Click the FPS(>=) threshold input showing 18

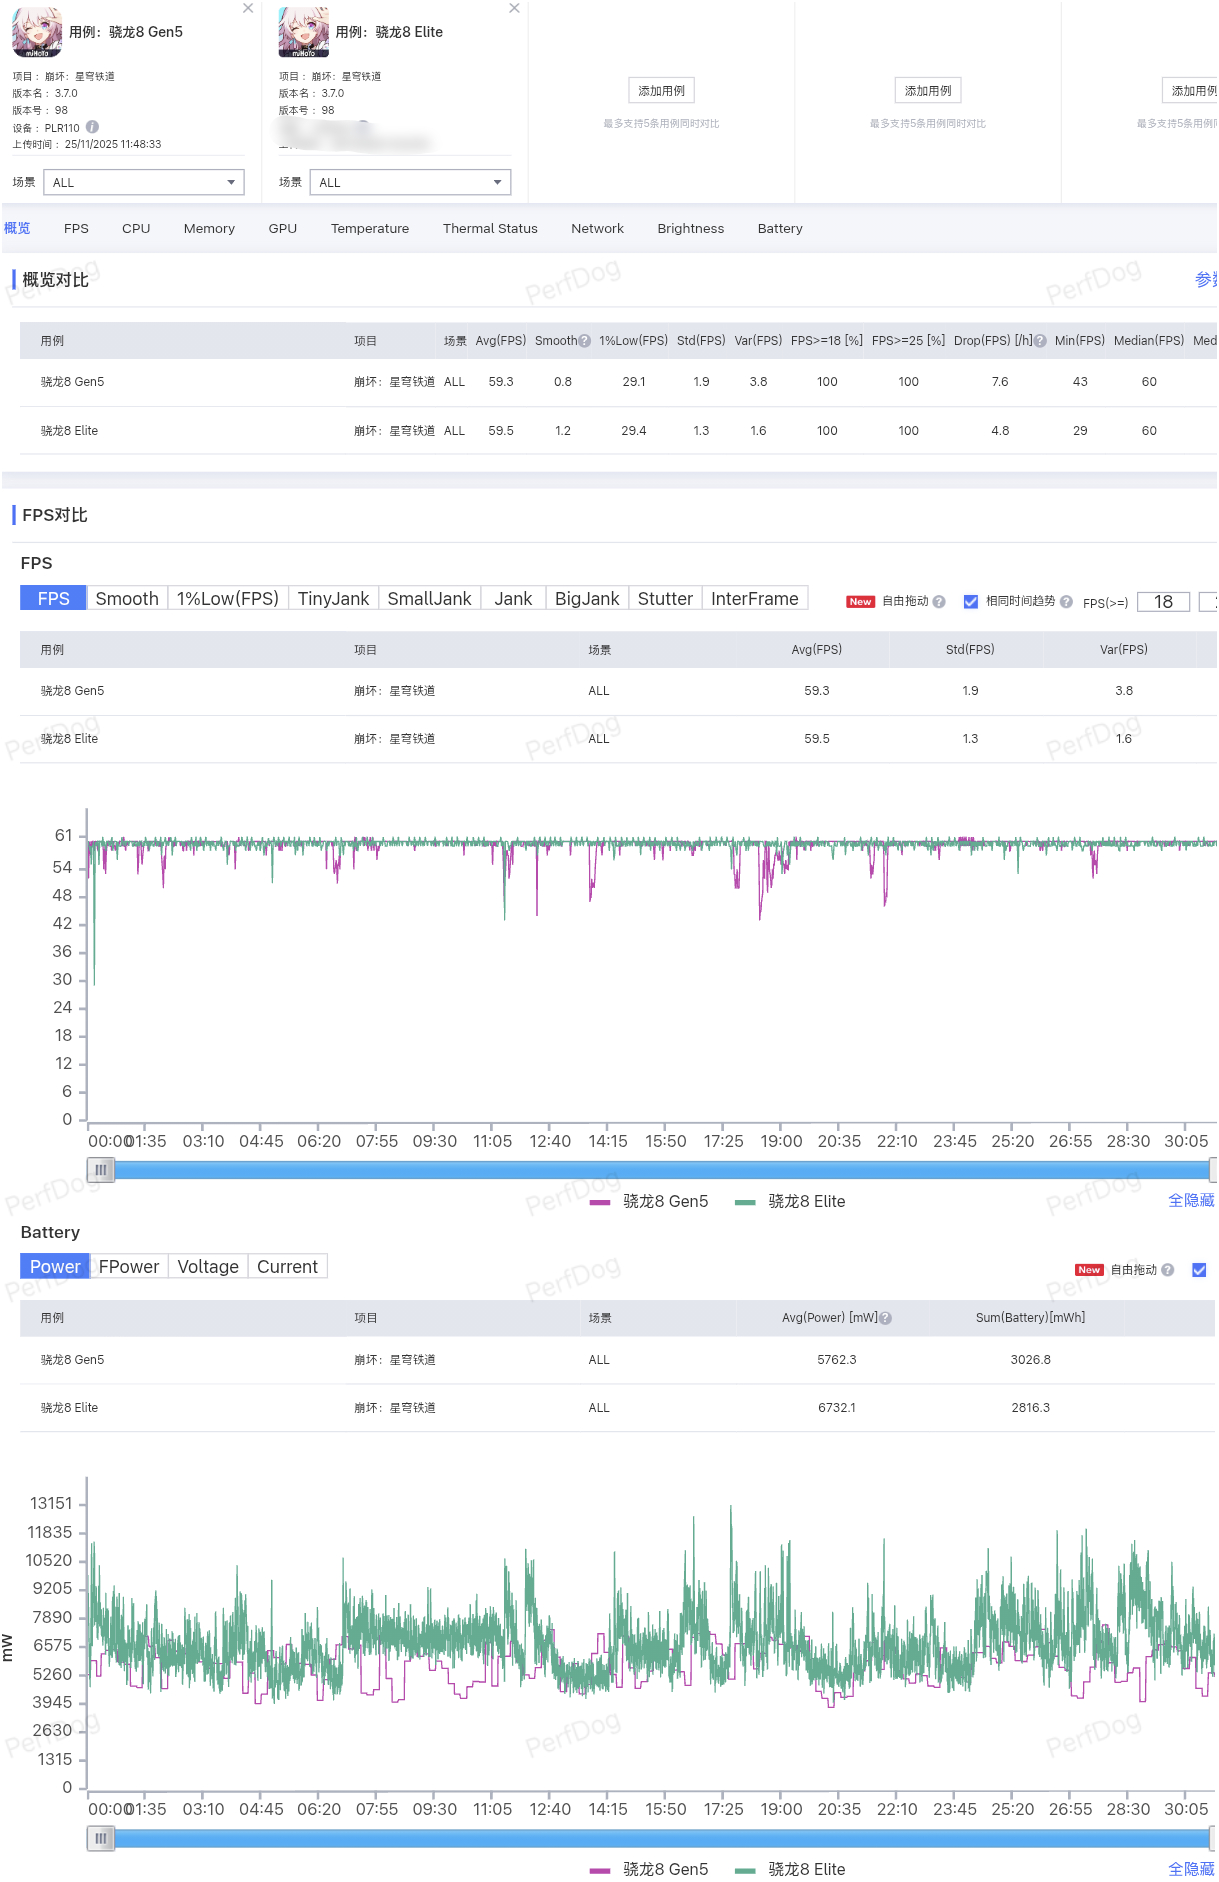point(1163,602)
